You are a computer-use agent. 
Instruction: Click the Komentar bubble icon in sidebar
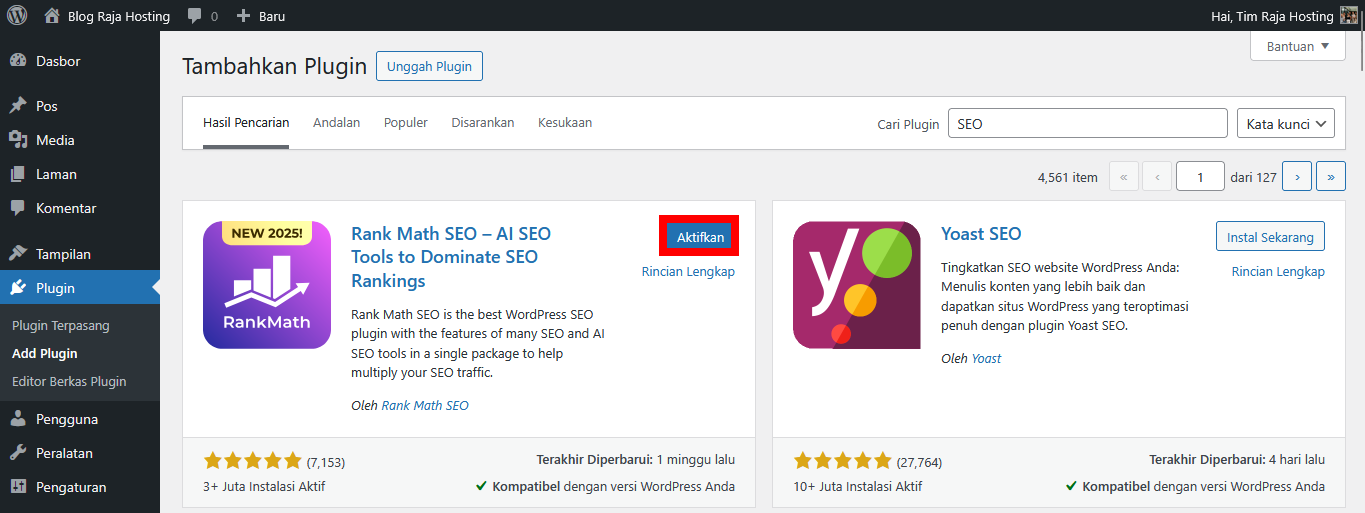point(18,208)
